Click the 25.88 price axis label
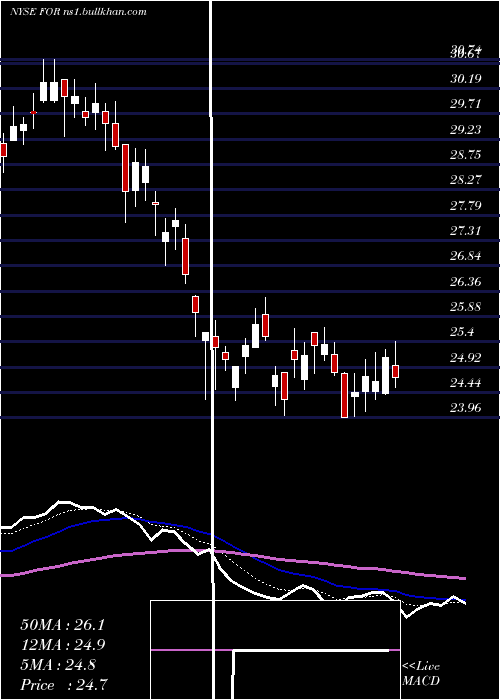The image size is (500, 700). point(466,307)
